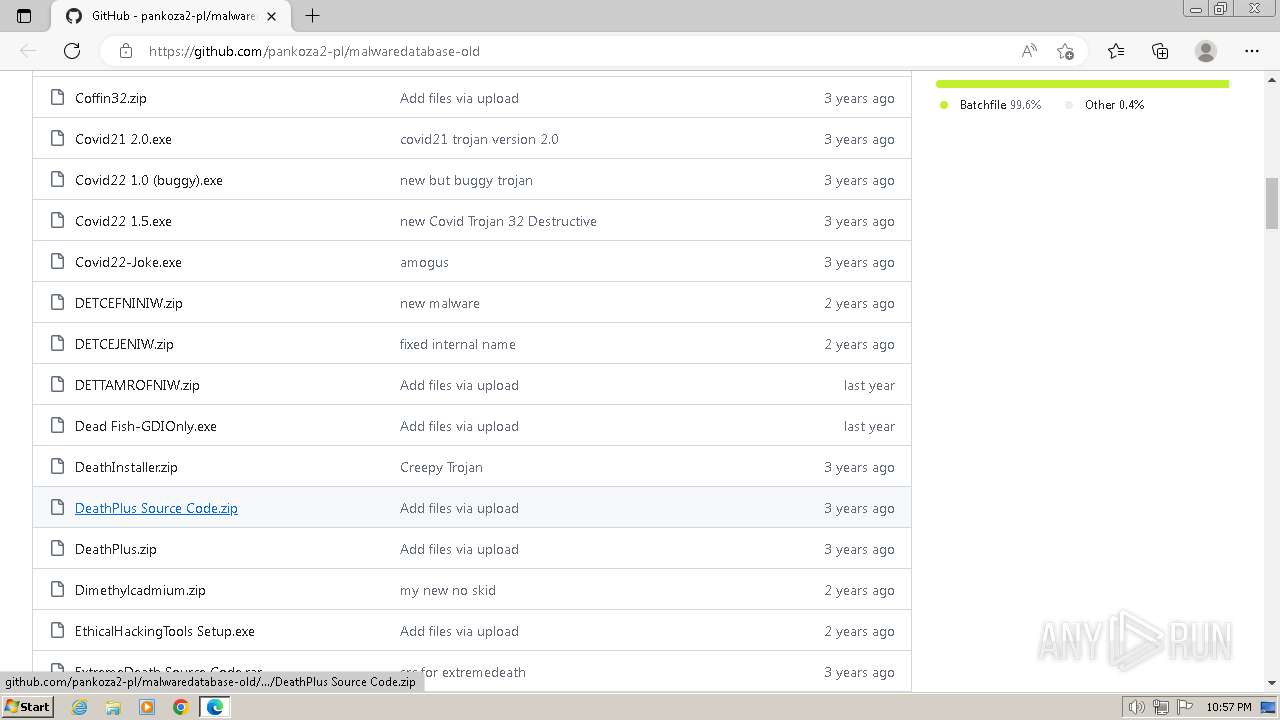This screenshot has width=1280, height=720.
Task: Open Covid22 1.5.exe file
Action: pos(123,221)
